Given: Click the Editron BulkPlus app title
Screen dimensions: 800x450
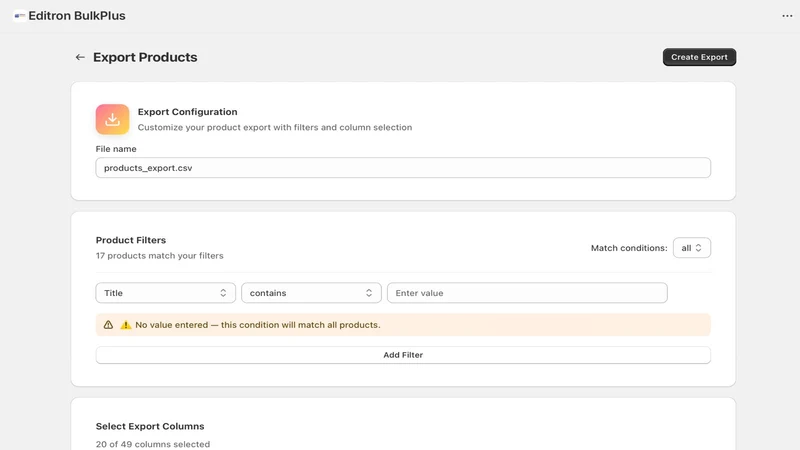Looking at the screenshot, I should pos(77,16).
